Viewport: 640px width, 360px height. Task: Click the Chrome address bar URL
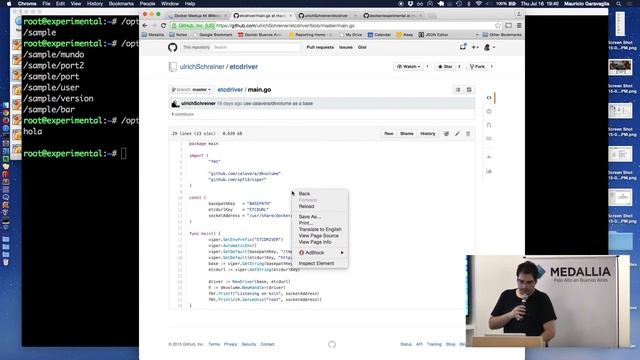tap(284, 25)
